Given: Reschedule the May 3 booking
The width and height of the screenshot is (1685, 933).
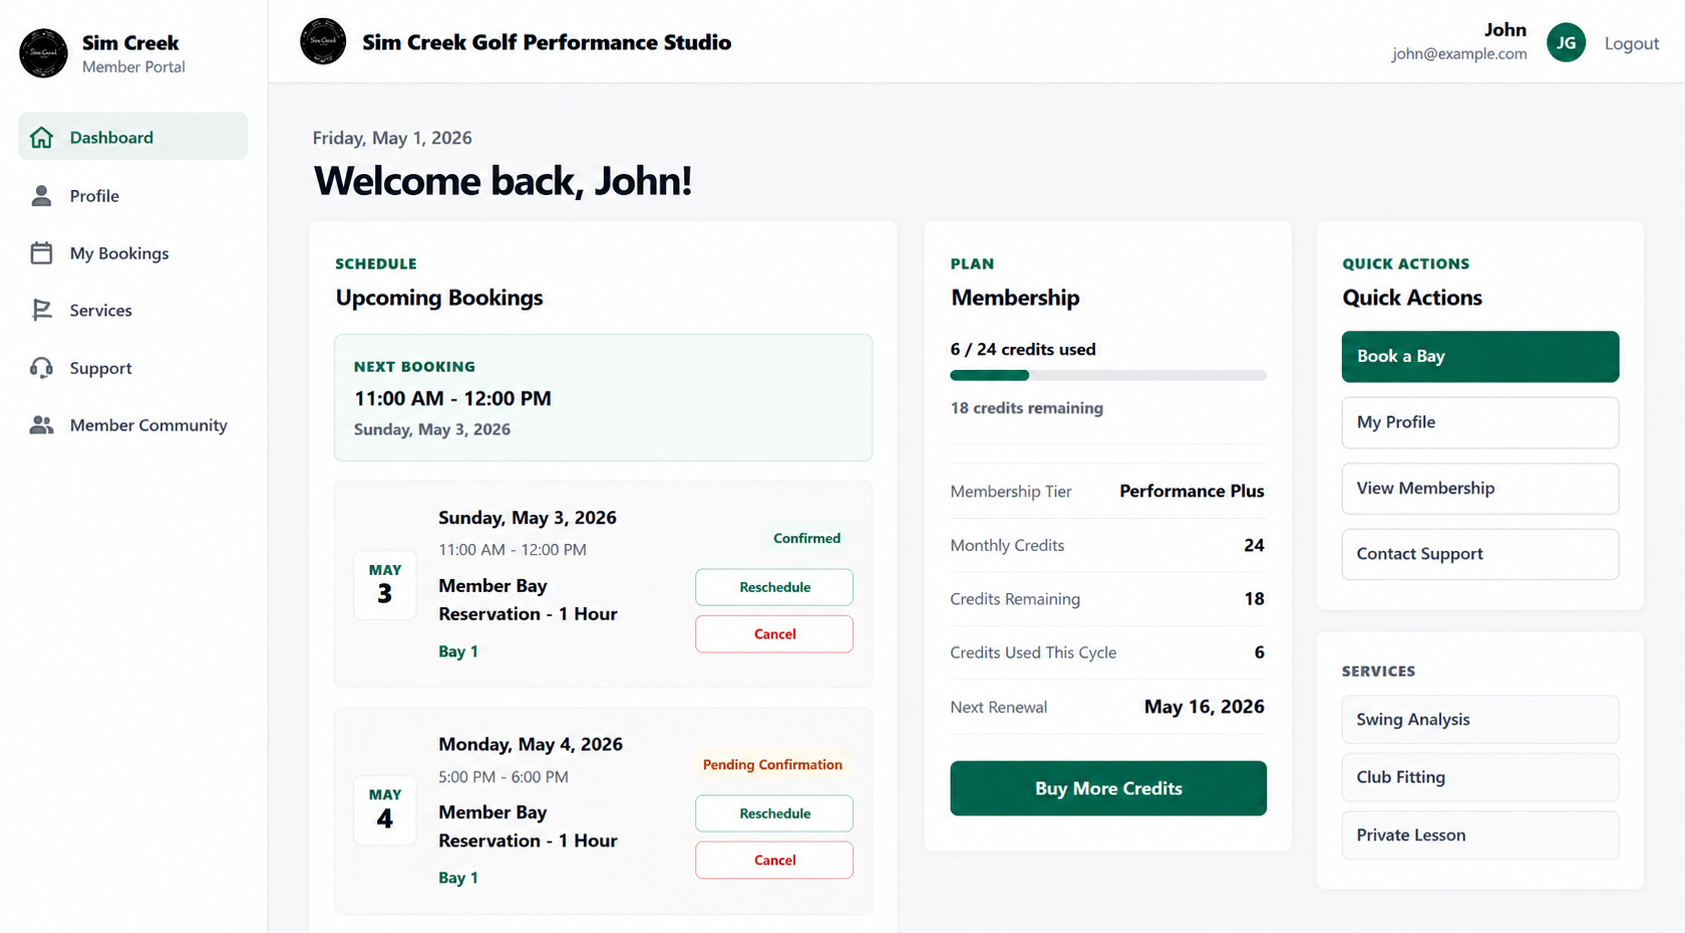Looking at the screenshot, I should [x=774, y=587].
